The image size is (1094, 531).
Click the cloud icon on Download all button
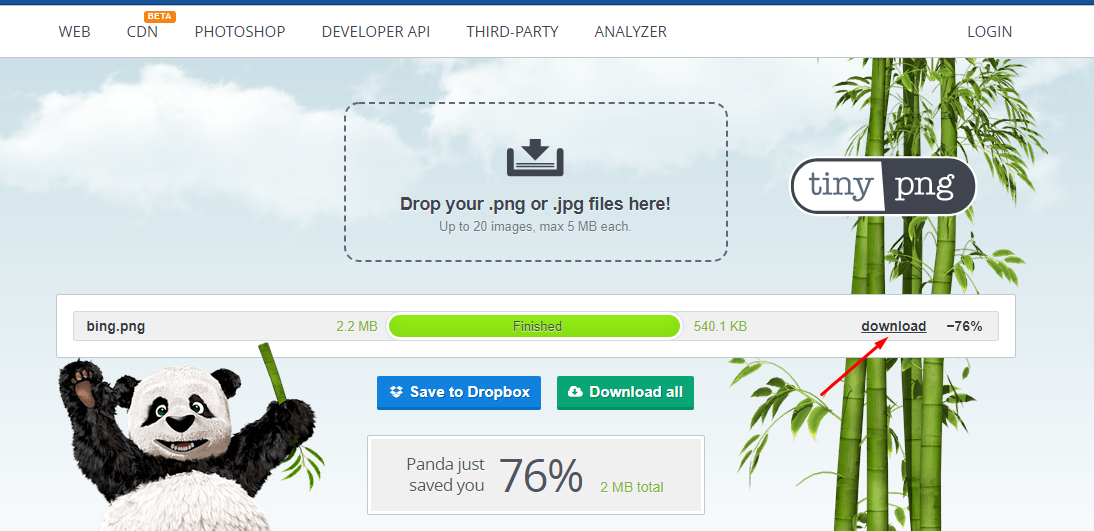pyautogui.click(x=576, y=392)
